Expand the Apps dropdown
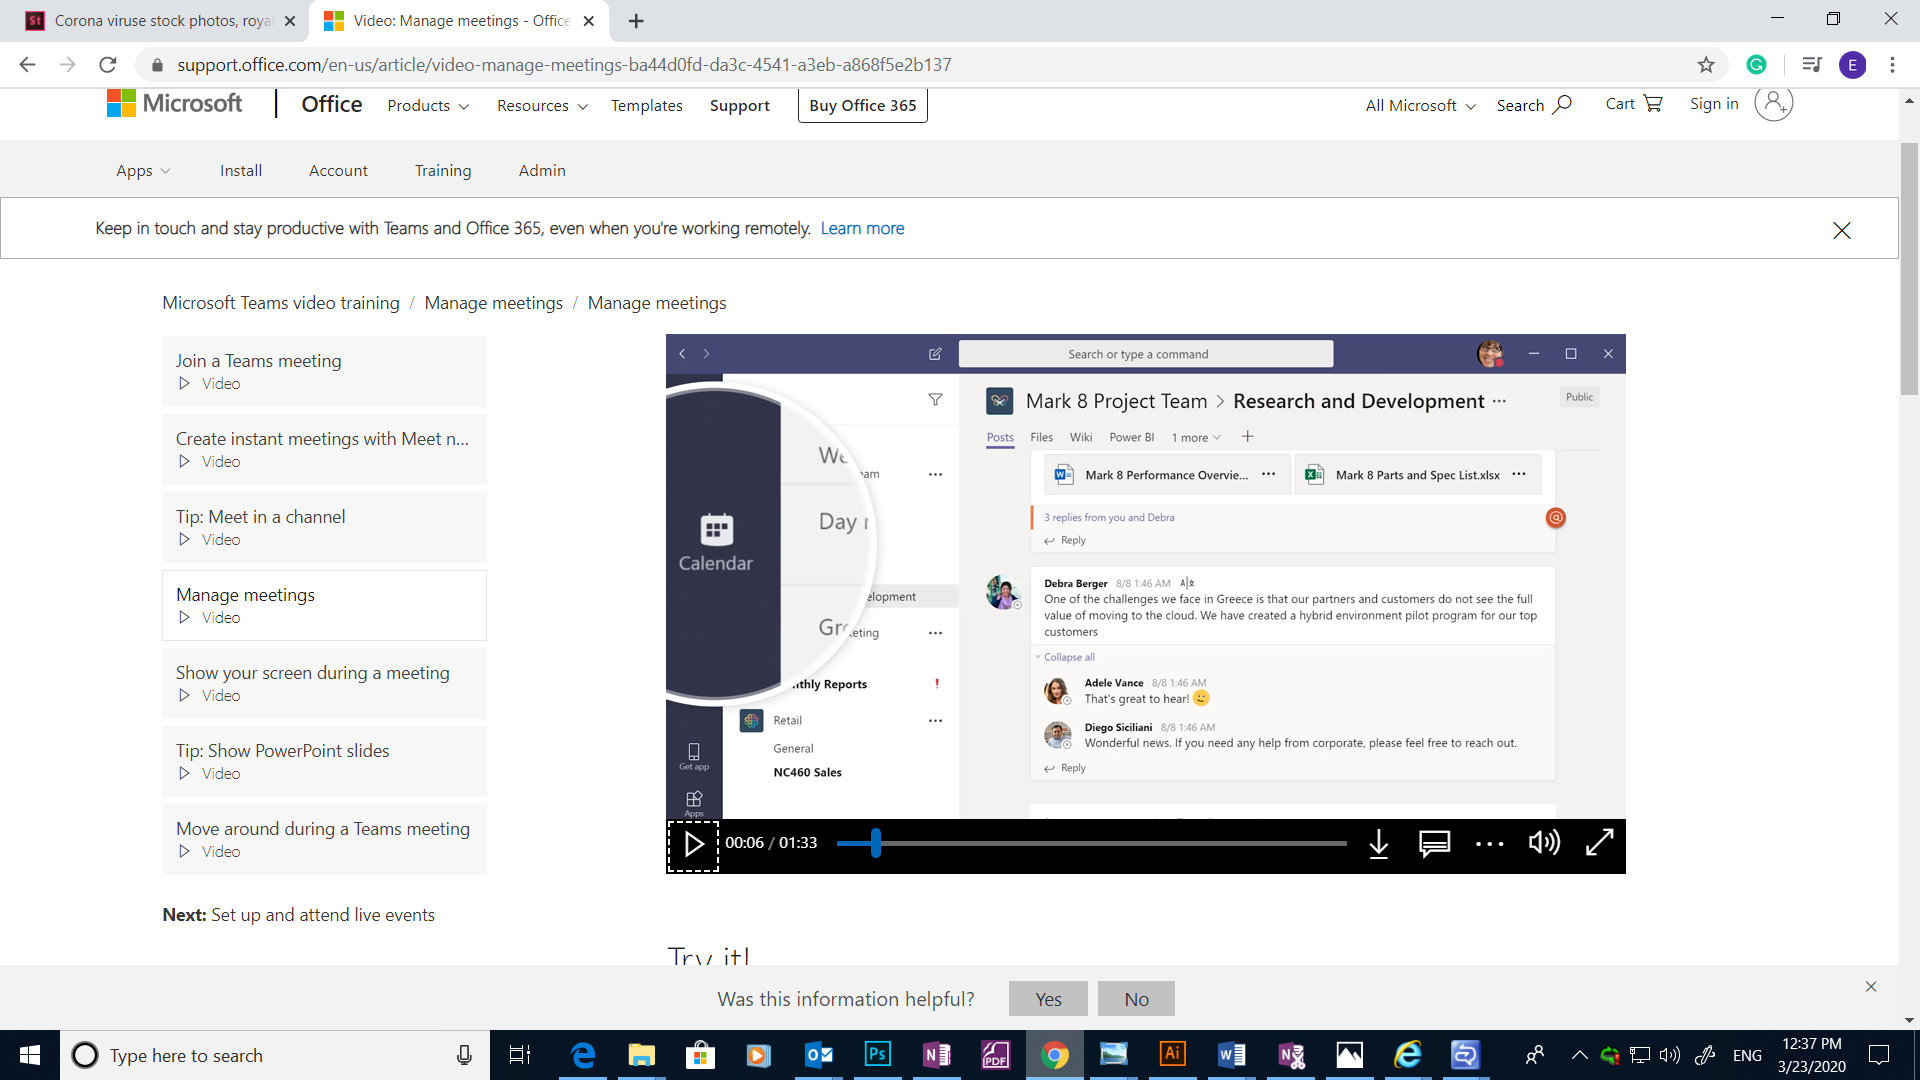 tap(143, 171)
